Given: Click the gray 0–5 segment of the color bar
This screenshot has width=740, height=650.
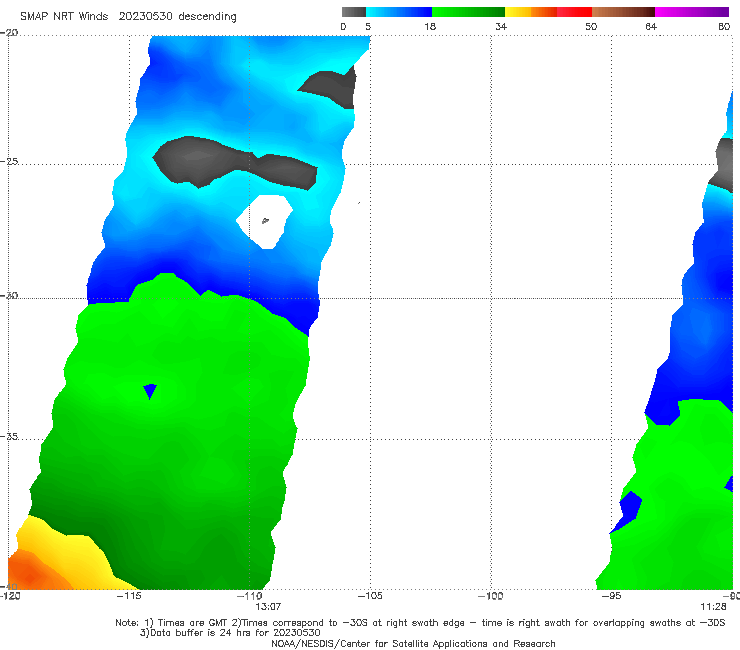Looking at the screenshot, I should coord(354,12).
